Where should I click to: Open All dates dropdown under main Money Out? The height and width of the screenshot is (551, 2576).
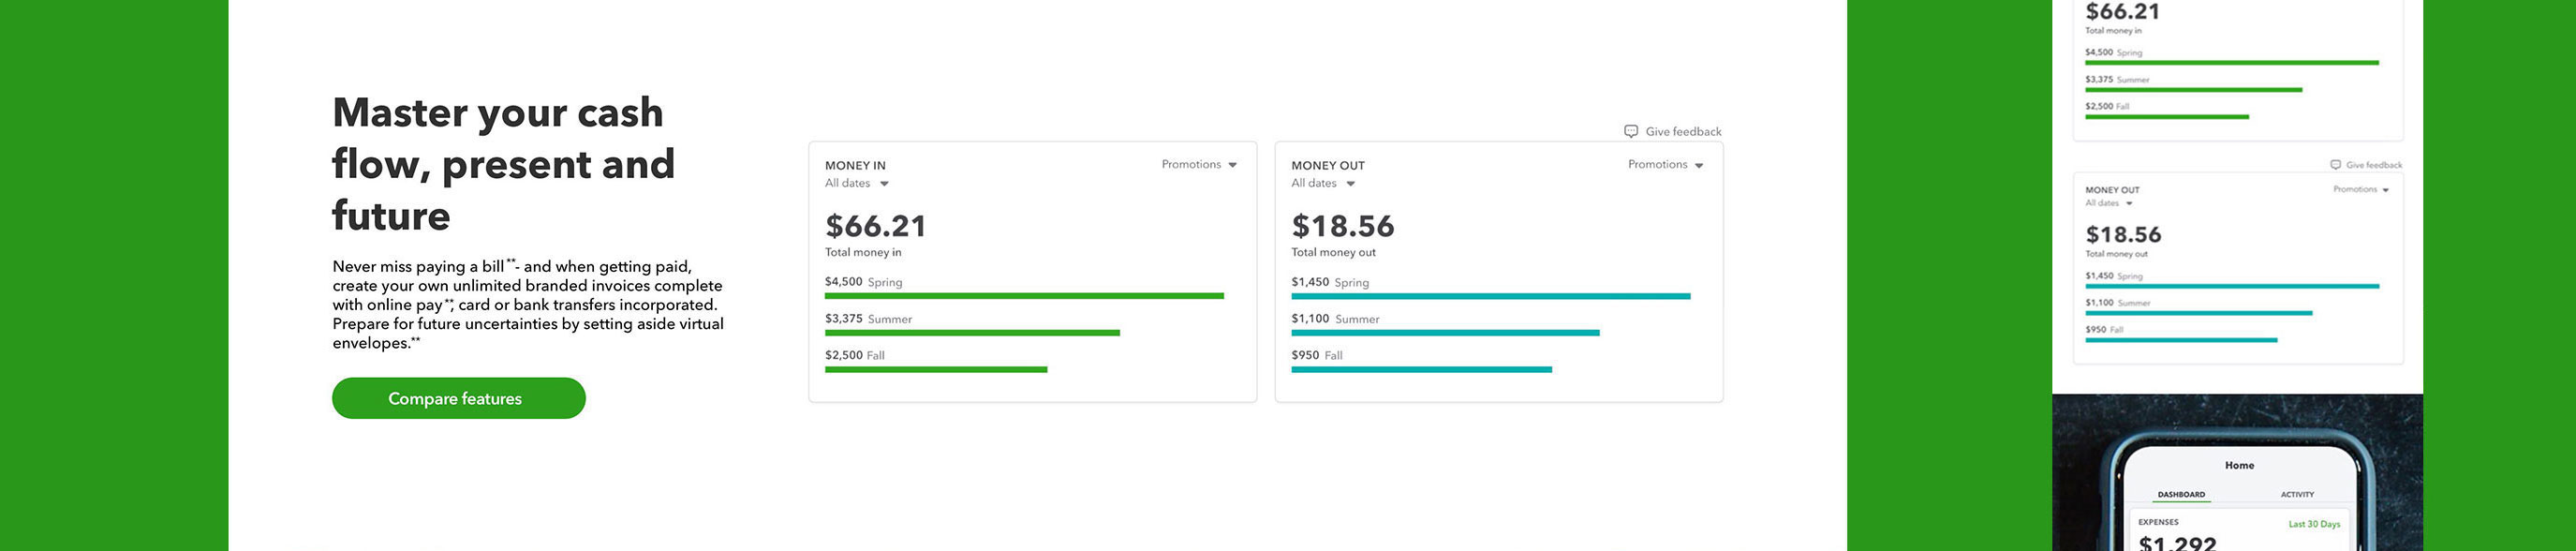point(1322,184)
